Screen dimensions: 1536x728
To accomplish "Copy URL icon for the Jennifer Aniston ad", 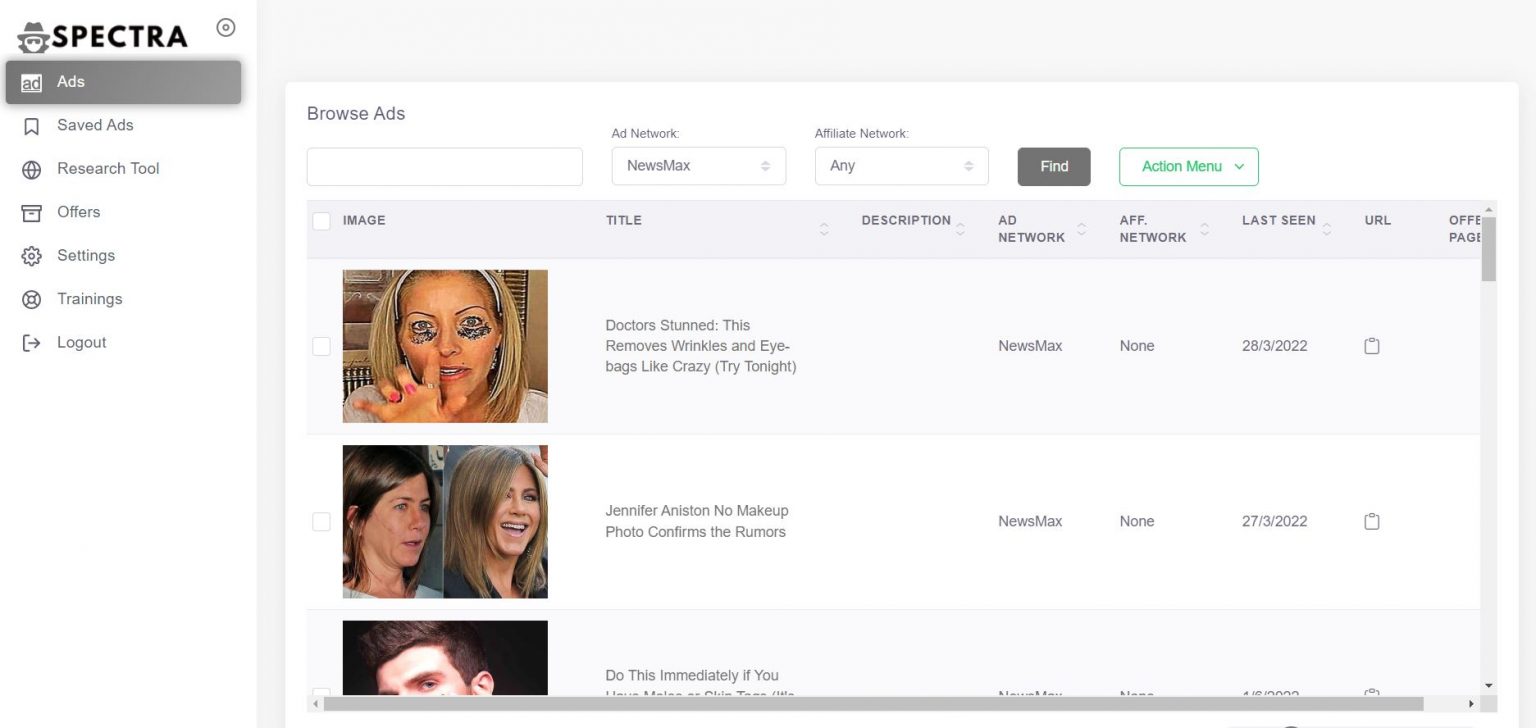I will (1371, 521).
